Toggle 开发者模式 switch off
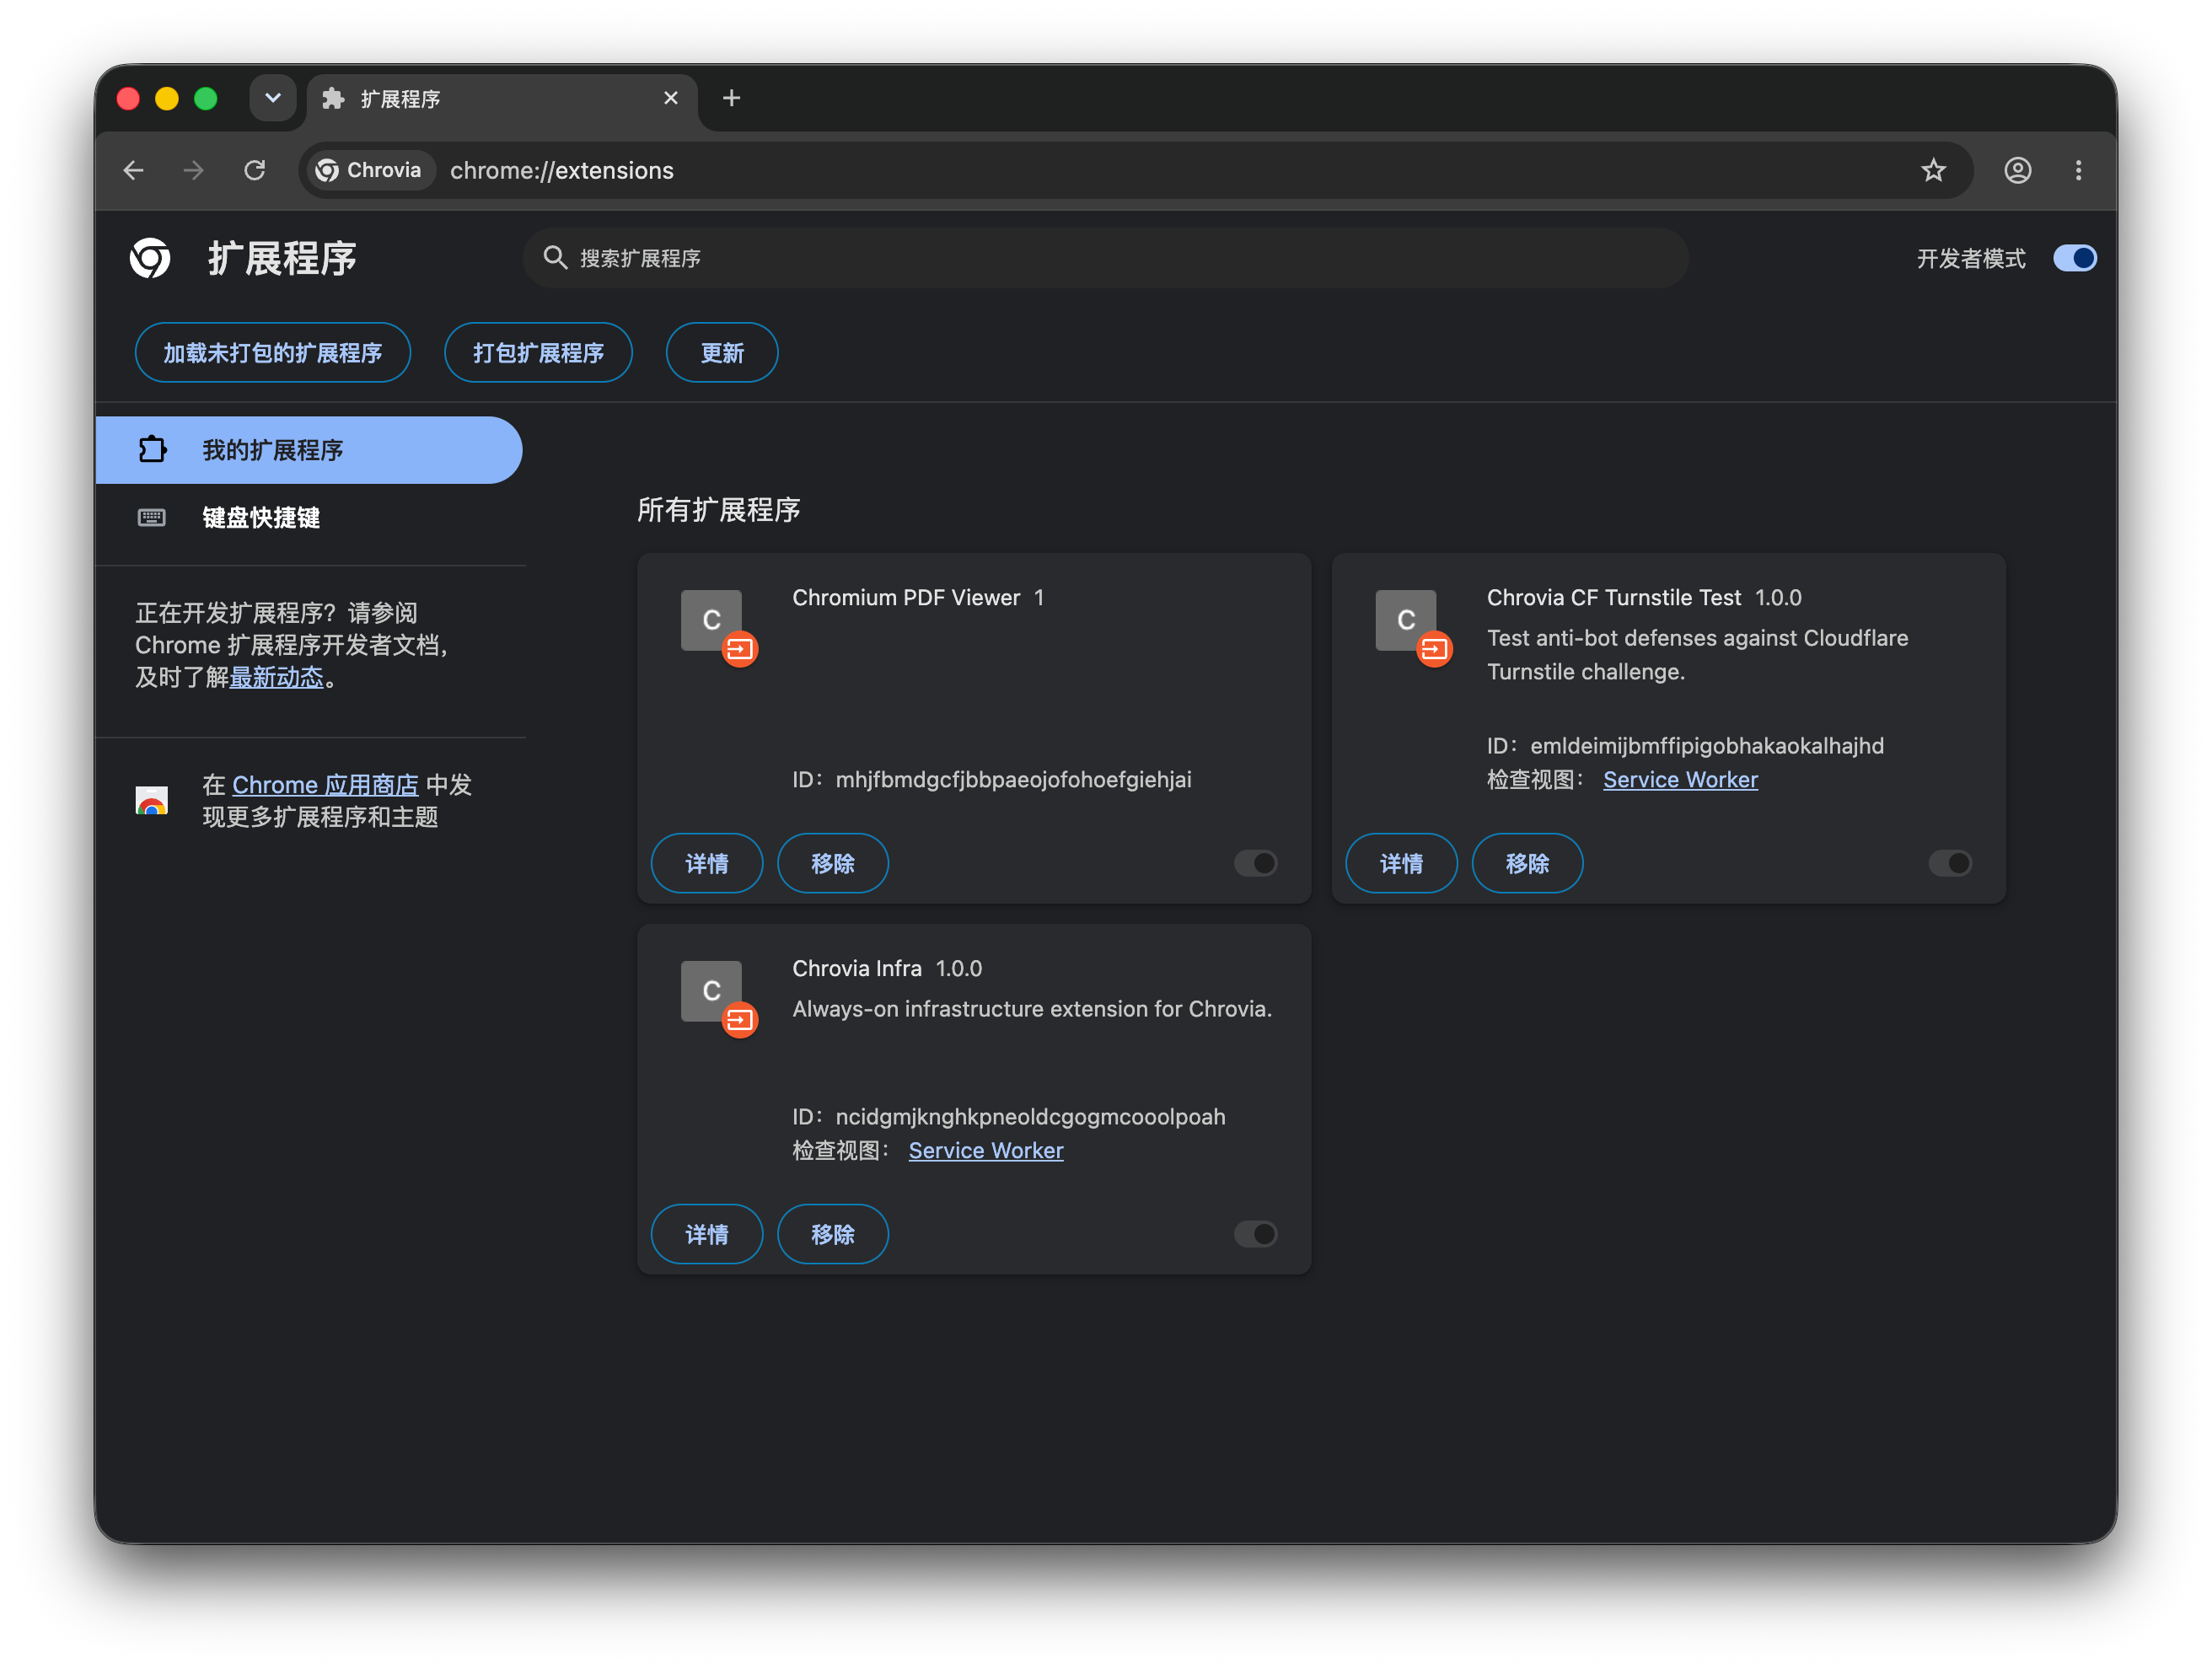Image resolution: width=2212 pixels, height=1669 pixels. point(2074,258)
